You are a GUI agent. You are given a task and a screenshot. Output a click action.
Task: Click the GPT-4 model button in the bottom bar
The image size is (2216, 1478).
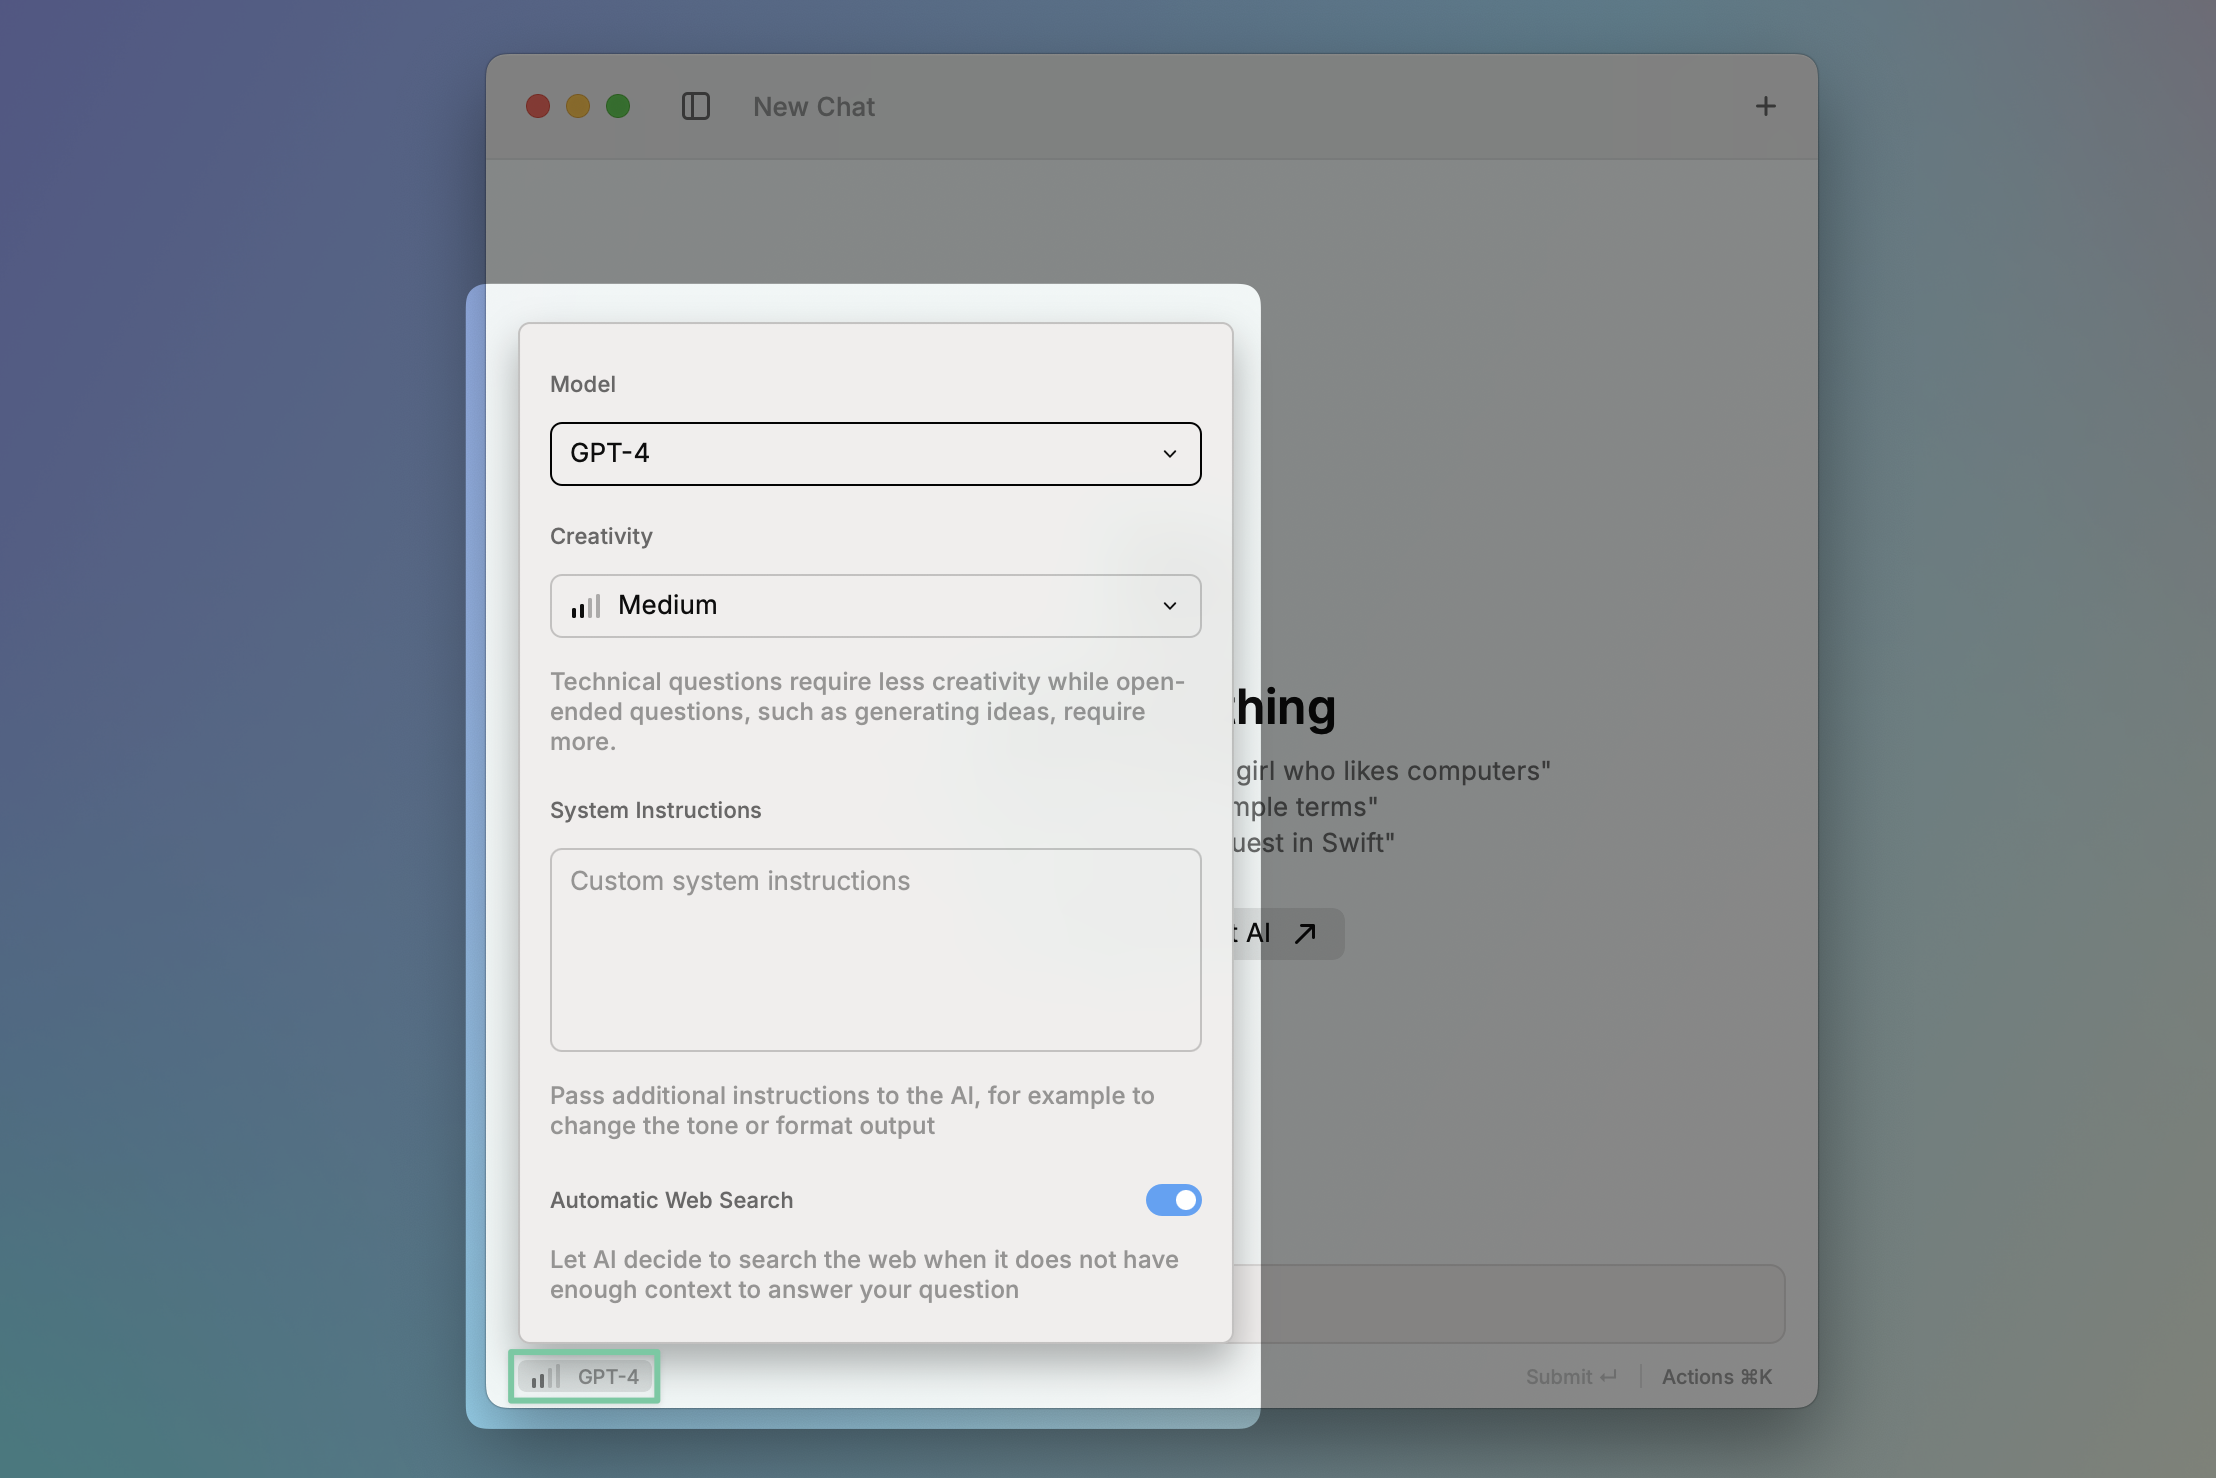(x=585, y=1377)
